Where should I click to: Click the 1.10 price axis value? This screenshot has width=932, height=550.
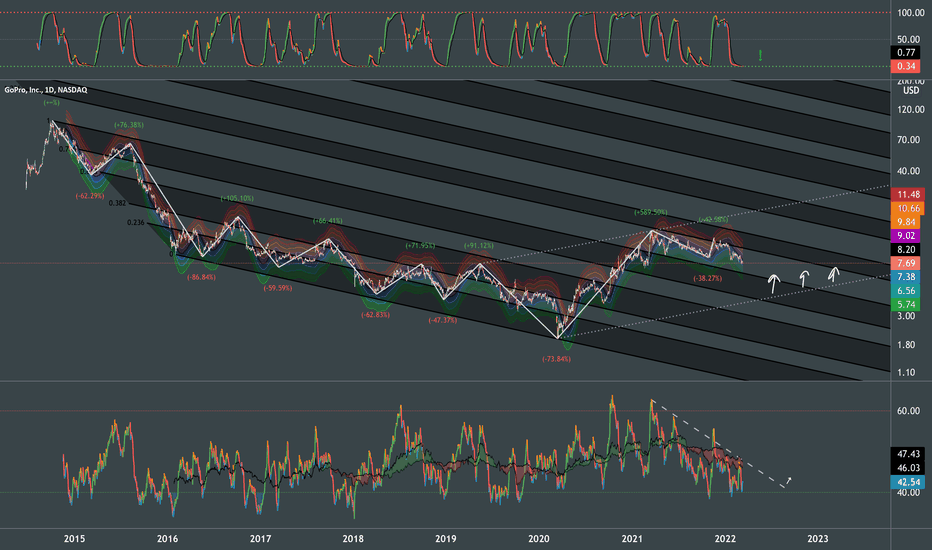[x=906, y=373]
